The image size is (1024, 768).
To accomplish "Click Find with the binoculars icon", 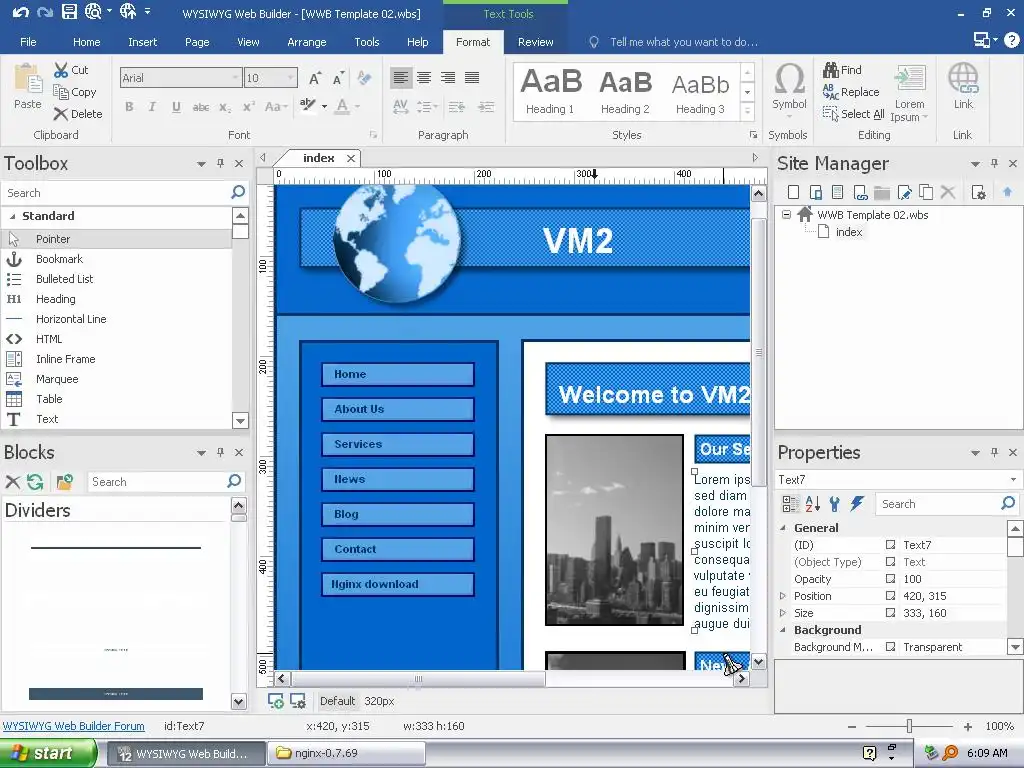I will click(842, 70).
